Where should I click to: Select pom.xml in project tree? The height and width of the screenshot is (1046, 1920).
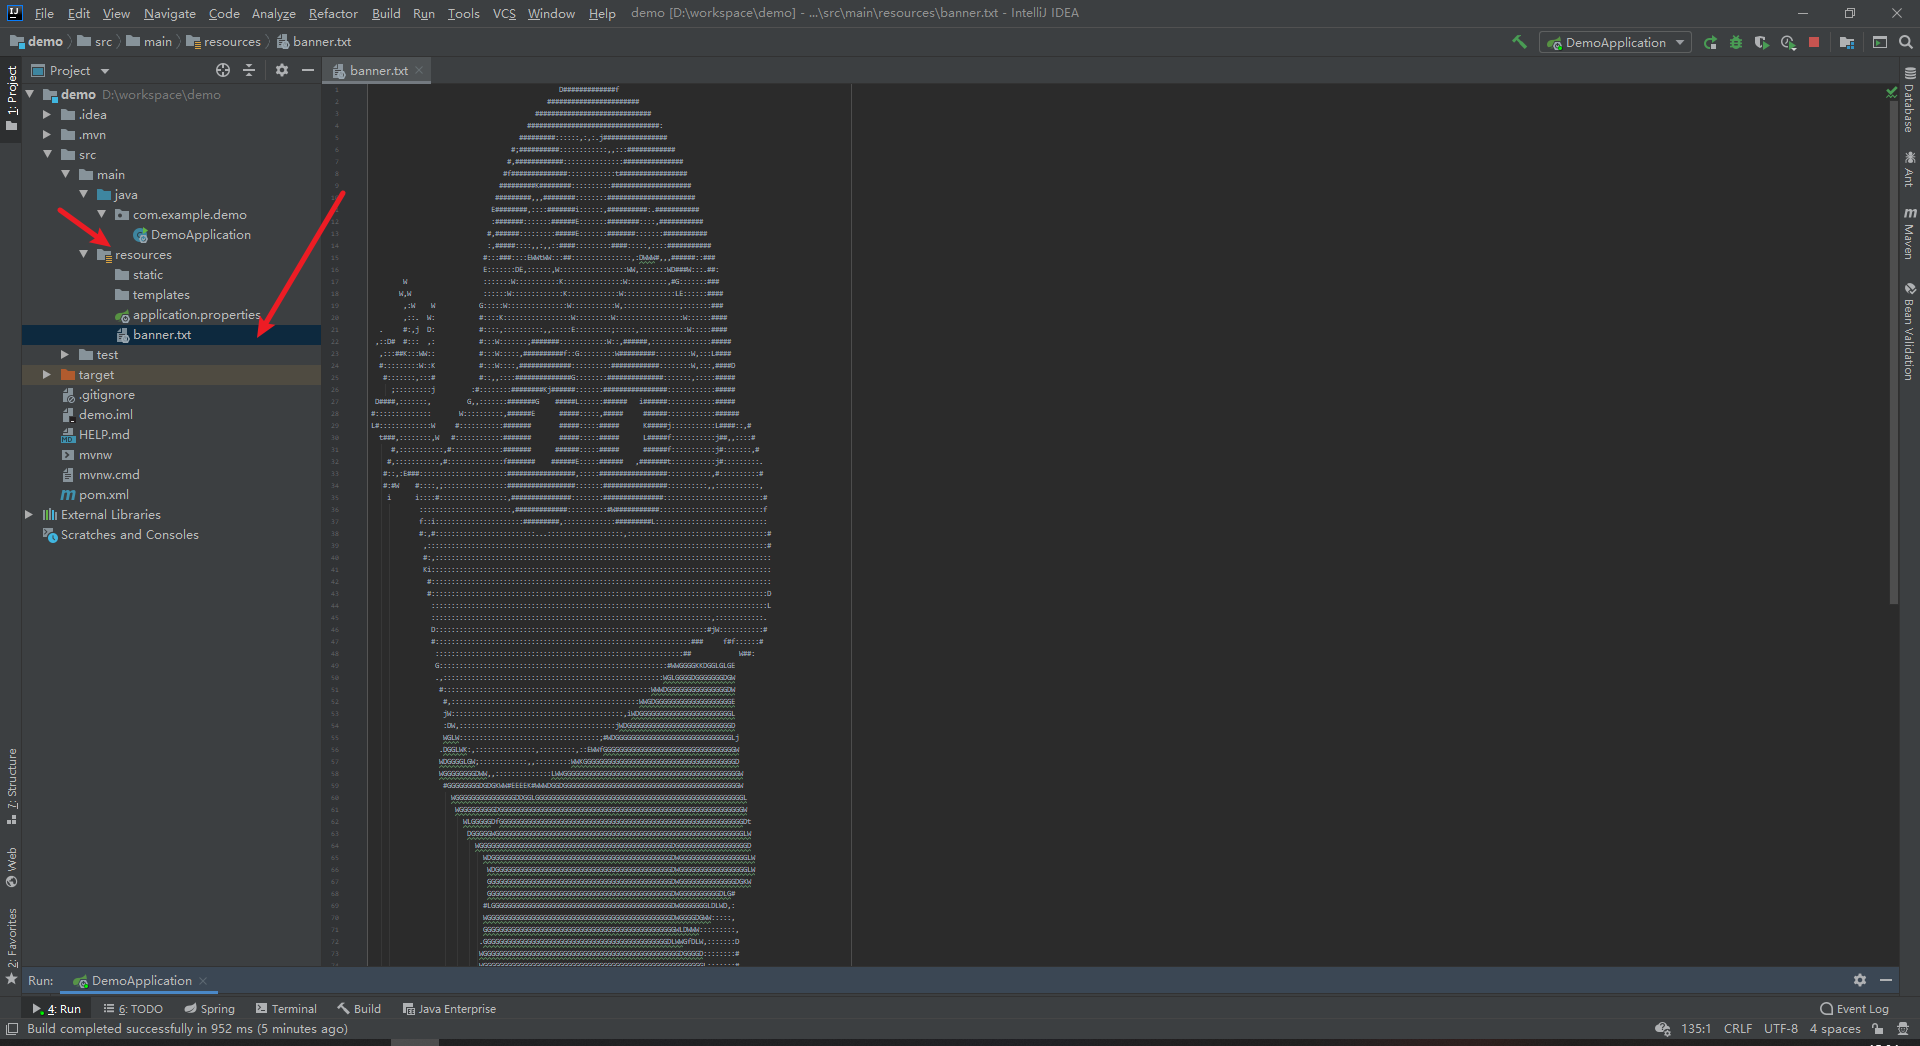[x=95, y=494]
